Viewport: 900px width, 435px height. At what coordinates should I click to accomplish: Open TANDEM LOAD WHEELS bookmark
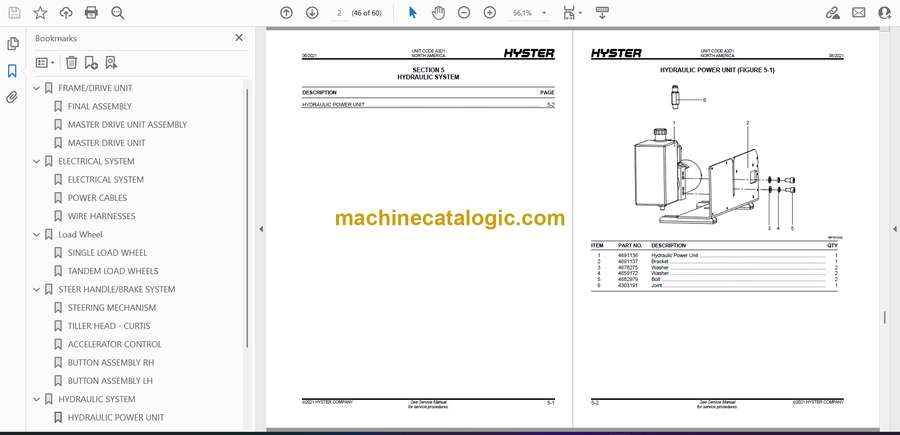point(113,271)
